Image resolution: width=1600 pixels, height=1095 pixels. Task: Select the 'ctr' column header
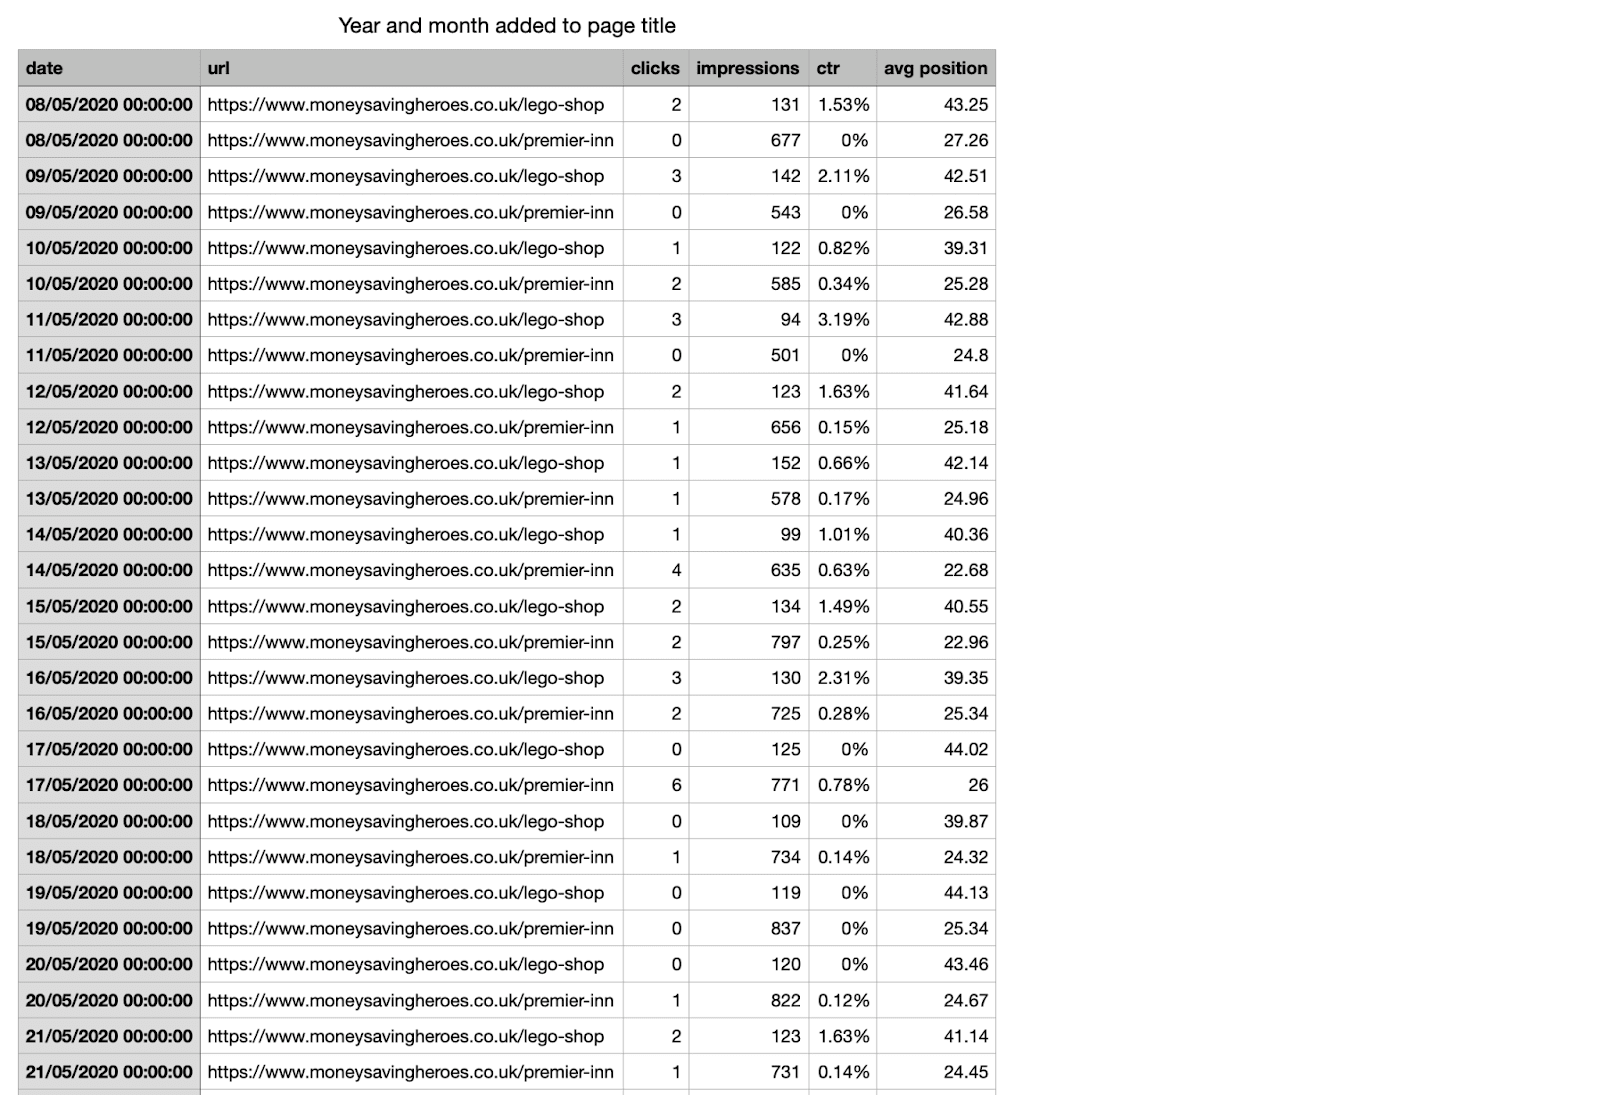[x=842, y=68]
